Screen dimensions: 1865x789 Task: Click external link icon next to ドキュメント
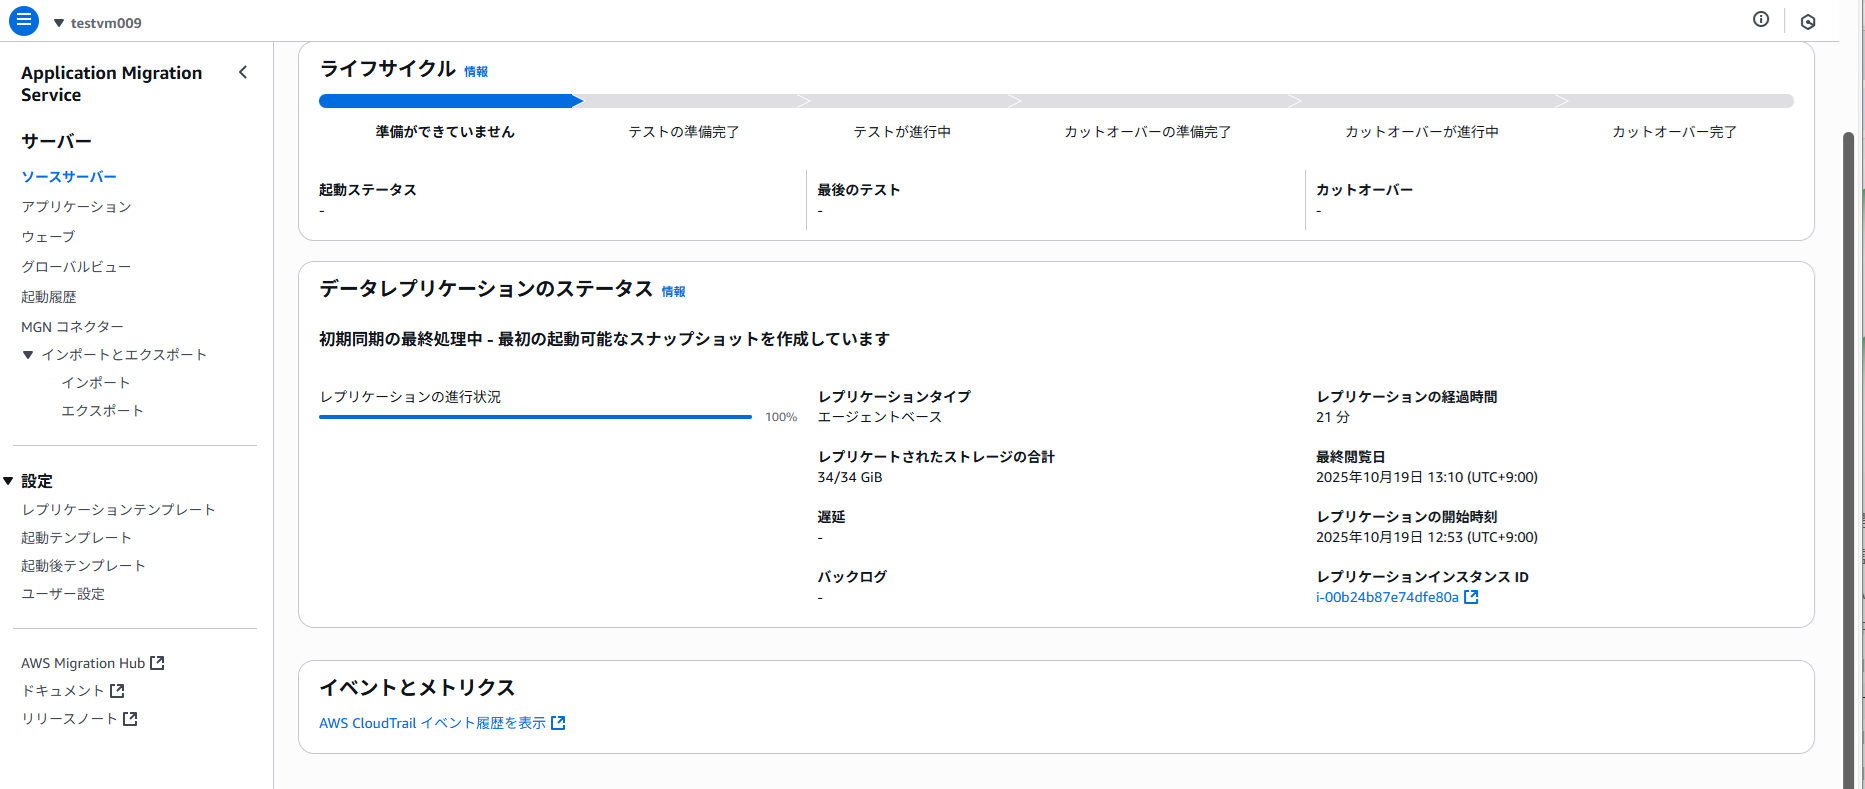(117, 691)
